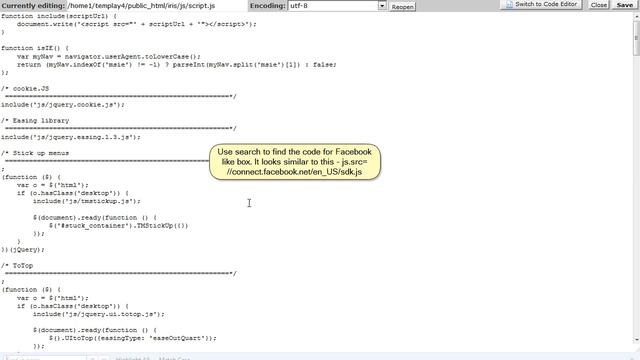Click the '/* Easing library' comment
640x360 pixels.
point(35,121)
